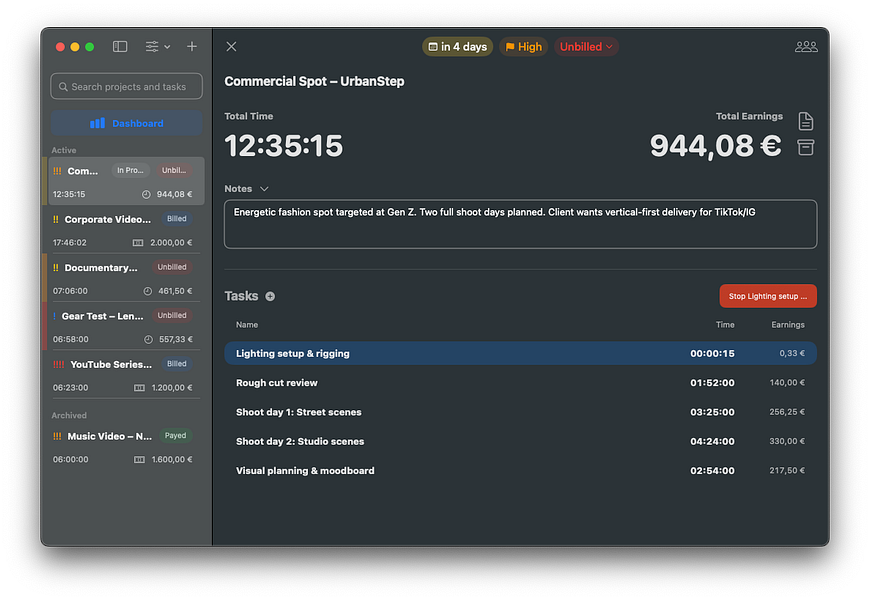Open the Dashboard view
This screenshot has height=600, width=870.
pos(127,123)
